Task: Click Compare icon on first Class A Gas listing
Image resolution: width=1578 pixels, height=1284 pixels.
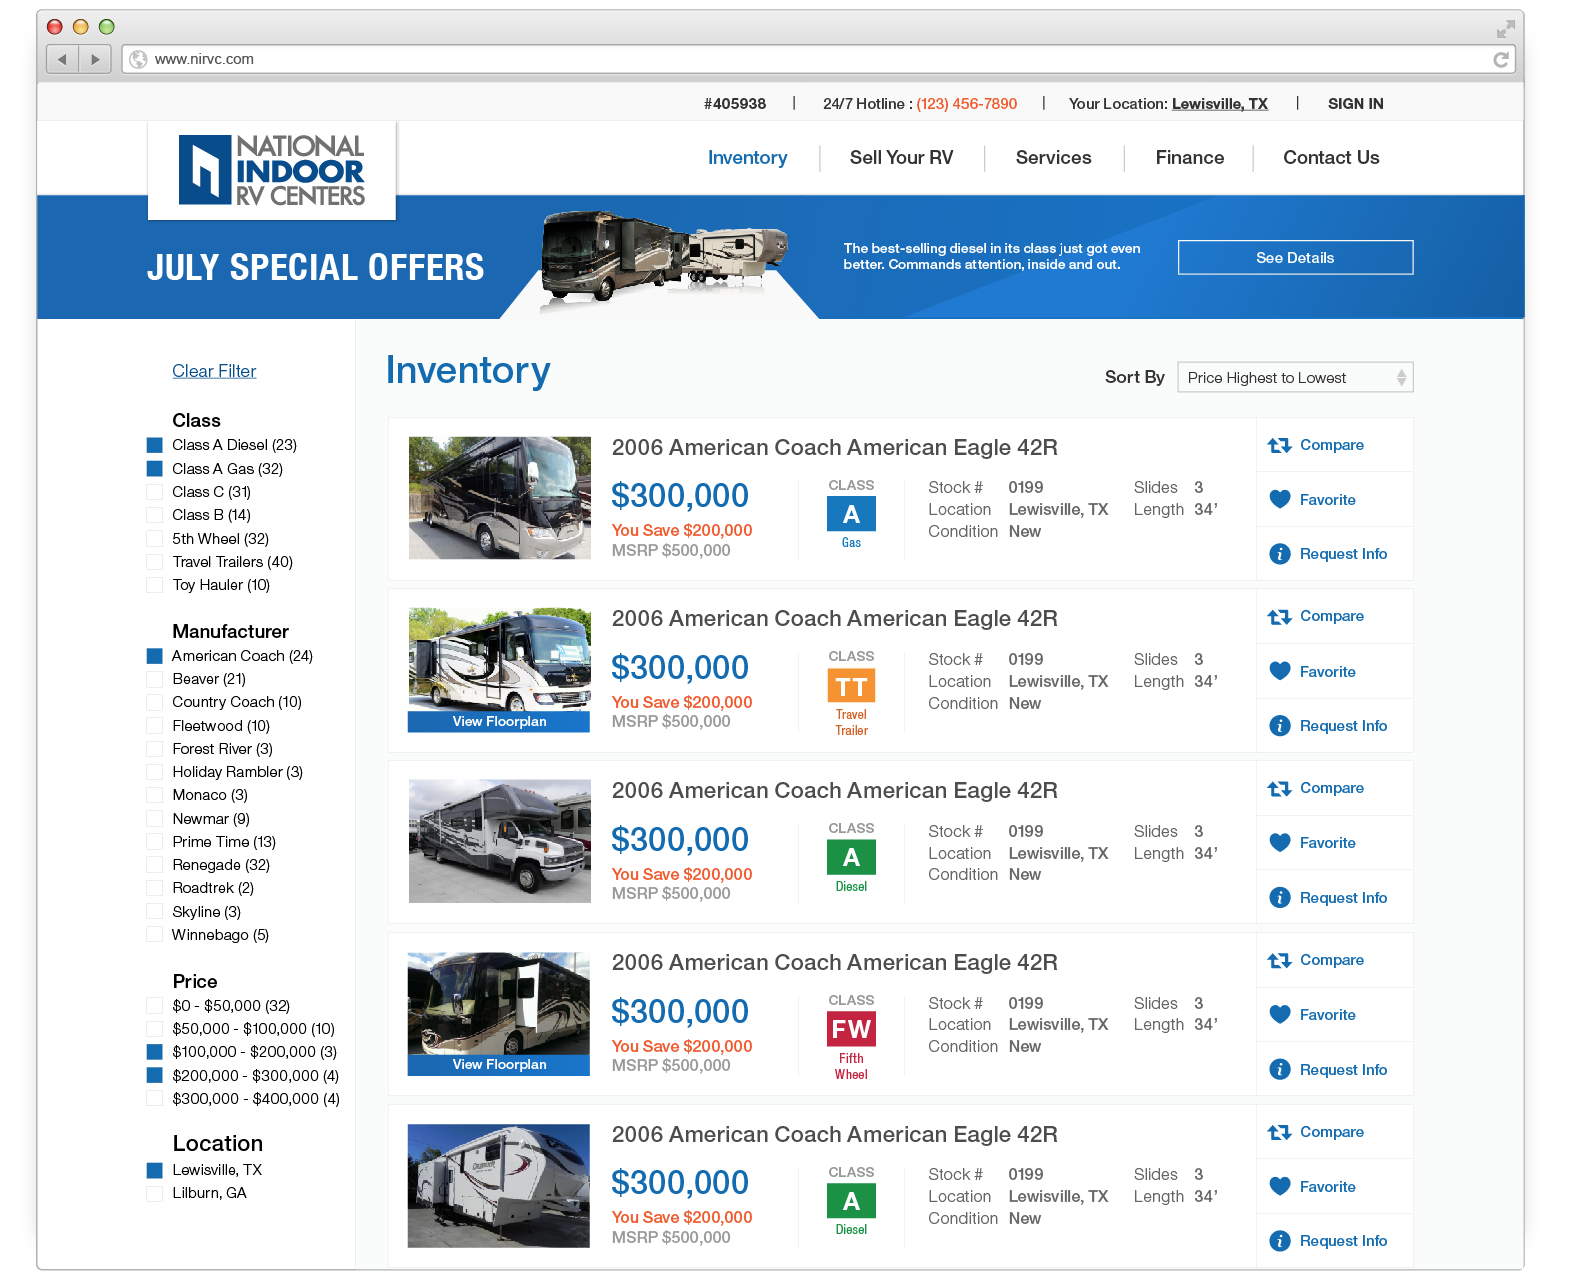Action: 1280,446
